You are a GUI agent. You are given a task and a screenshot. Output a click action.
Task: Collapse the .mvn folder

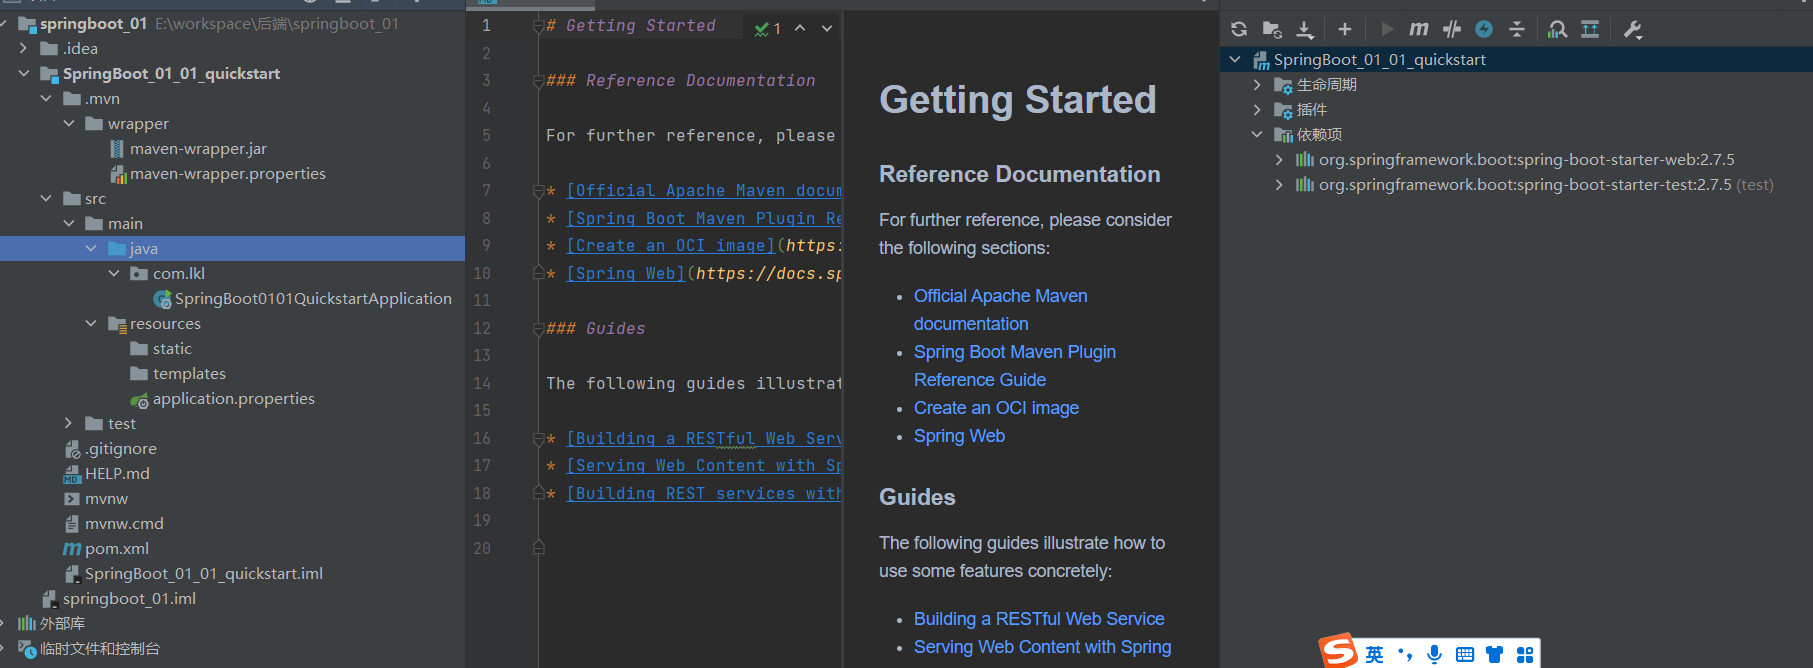pos(46,98)
